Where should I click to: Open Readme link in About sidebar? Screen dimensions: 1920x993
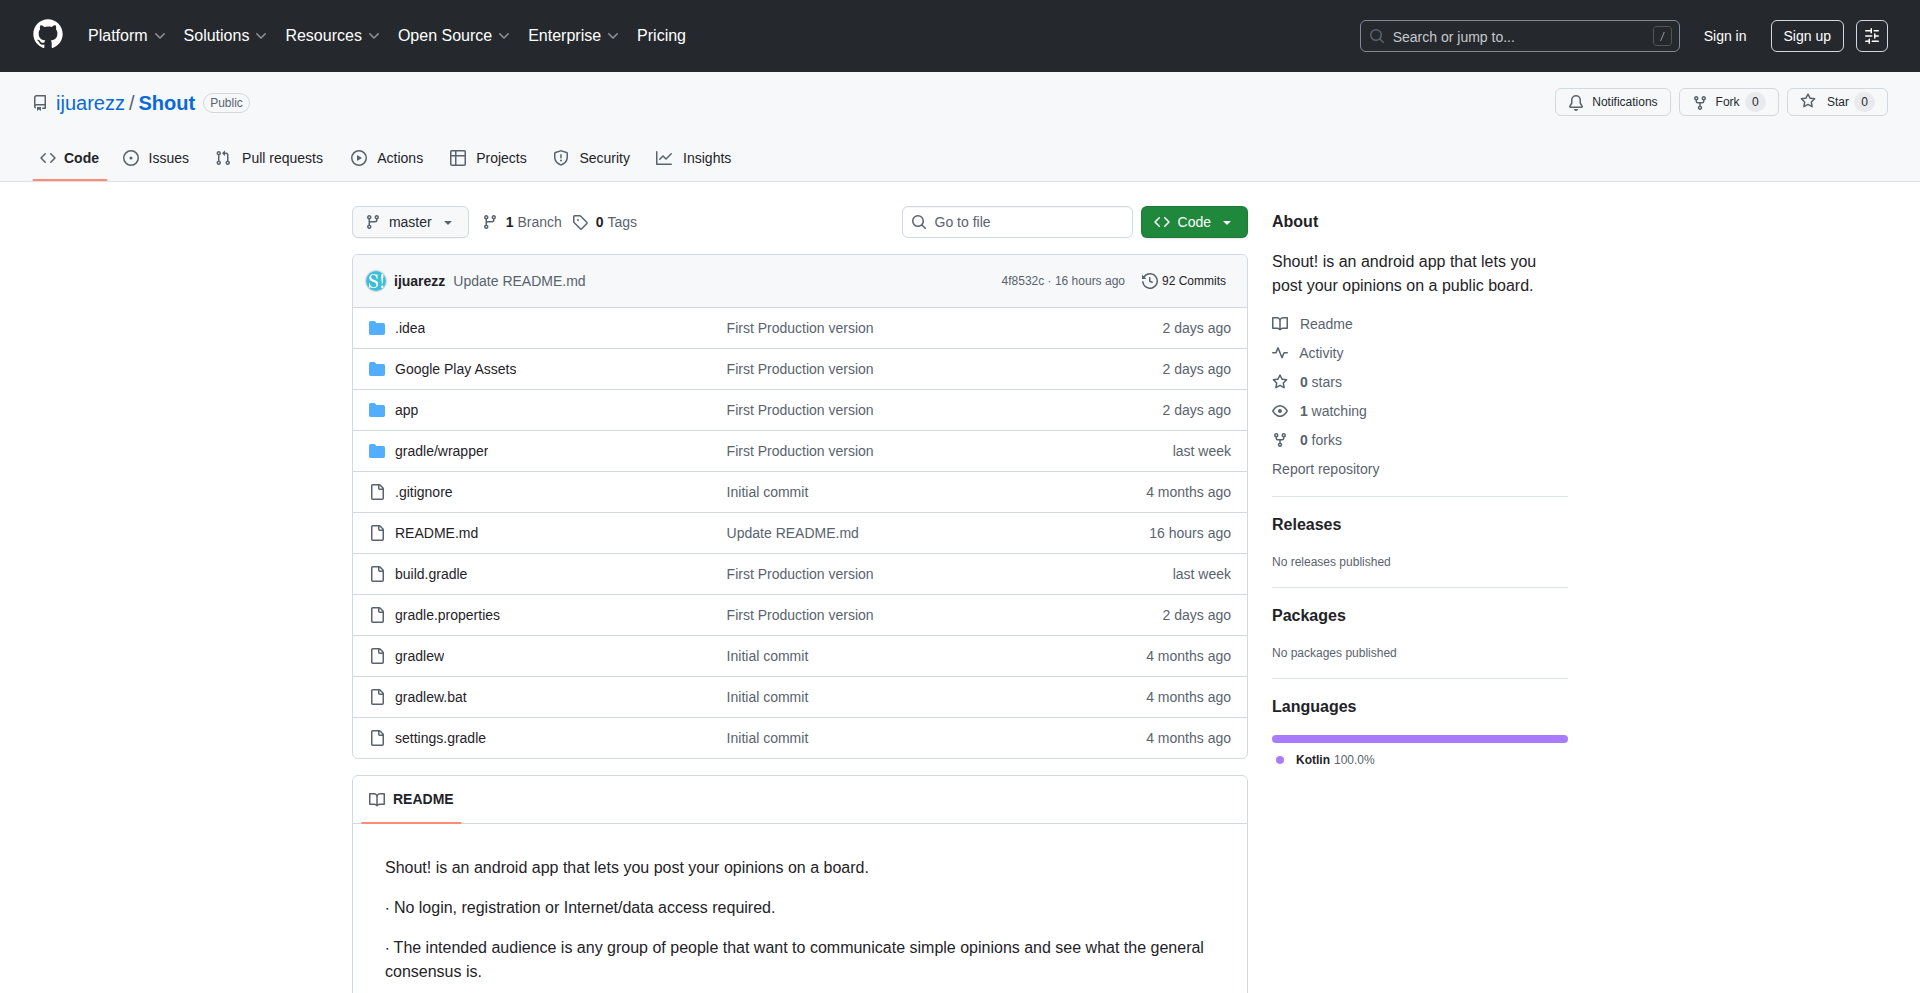[x=1312, y=324]
